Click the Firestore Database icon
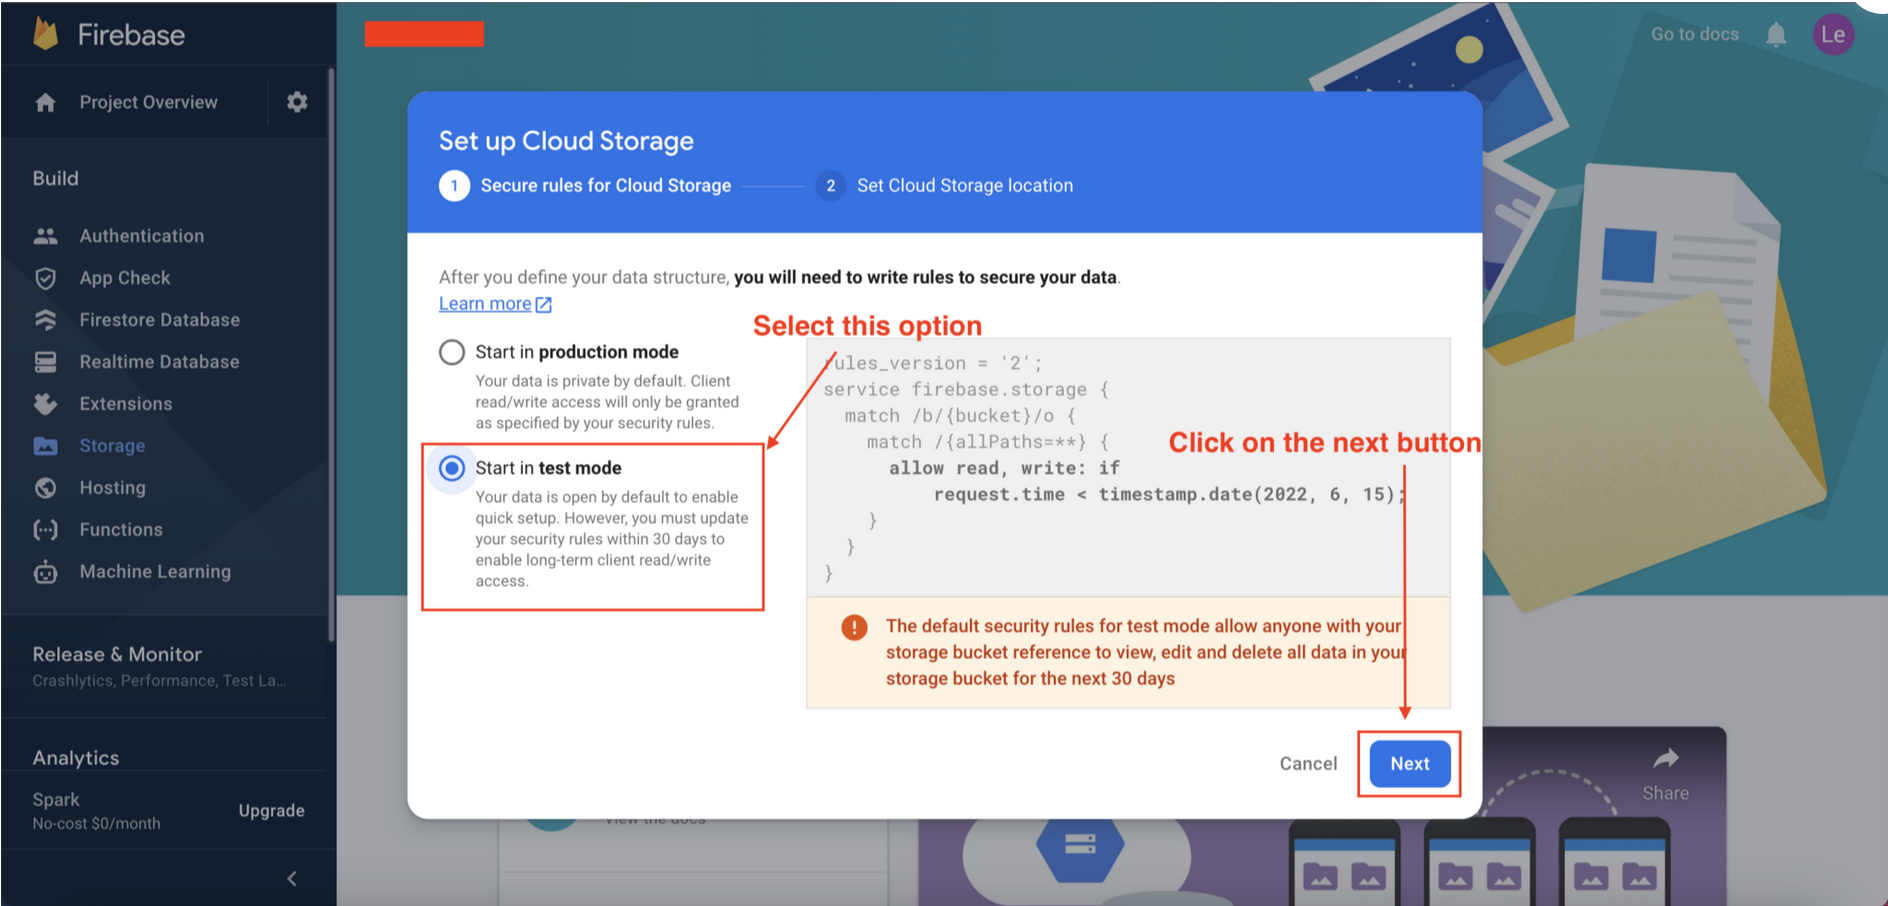Image resolution: width=1888 pixels, height=906 pixels. (45, 320)
